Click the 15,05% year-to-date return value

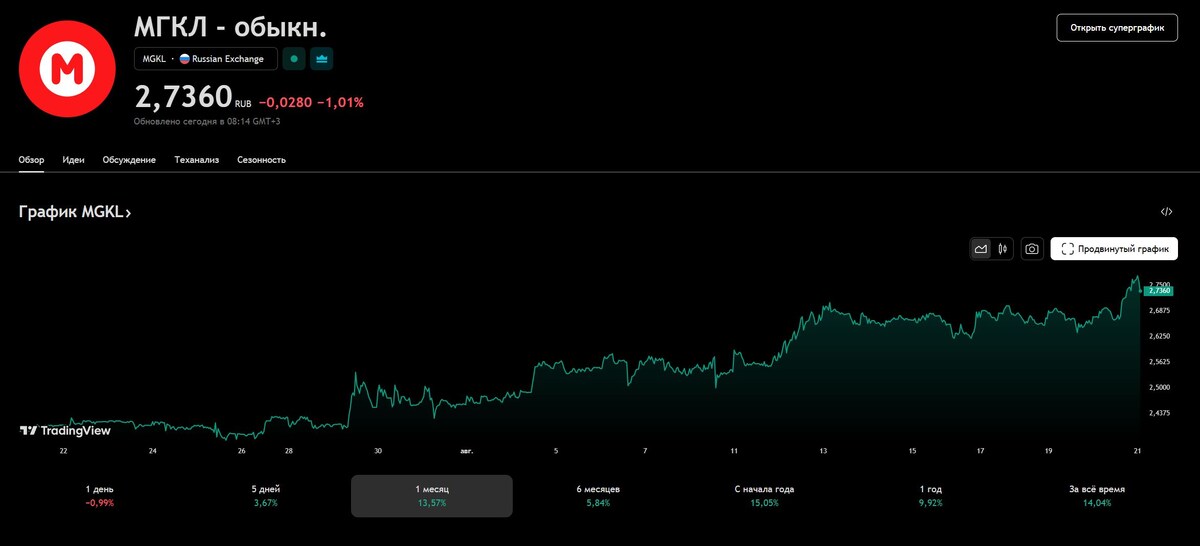click(764, 503)
